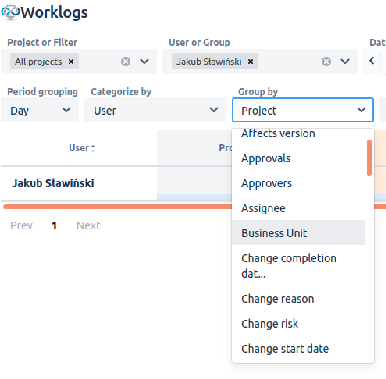Image resolution: width=386 pixels, height=379 pixels.
Task: Clear the Project or Filter field
Action: coord(126,62)
